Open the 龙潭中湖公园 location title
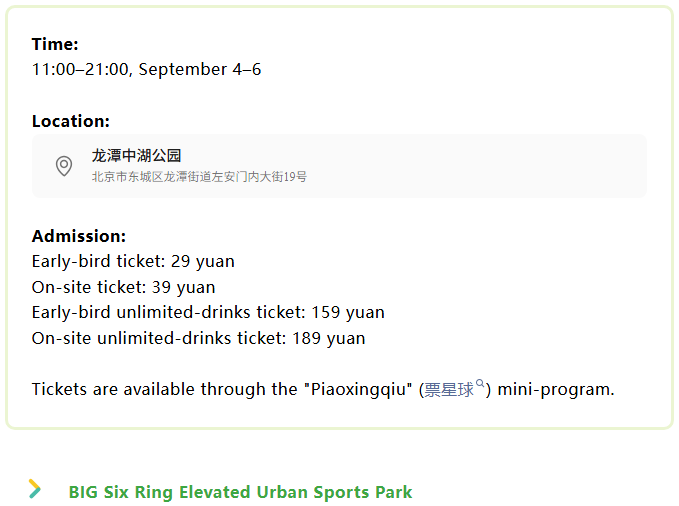The image size is (679, 506). [136, 156]
